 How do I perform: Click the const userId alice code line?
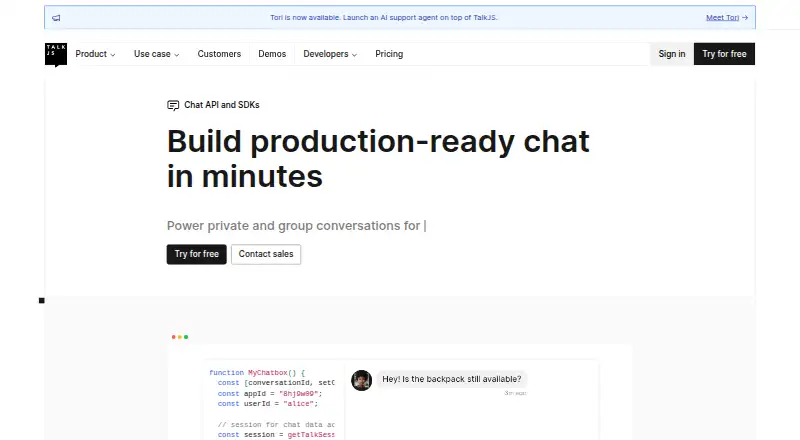pyautogui.click(x=268, y=404)
